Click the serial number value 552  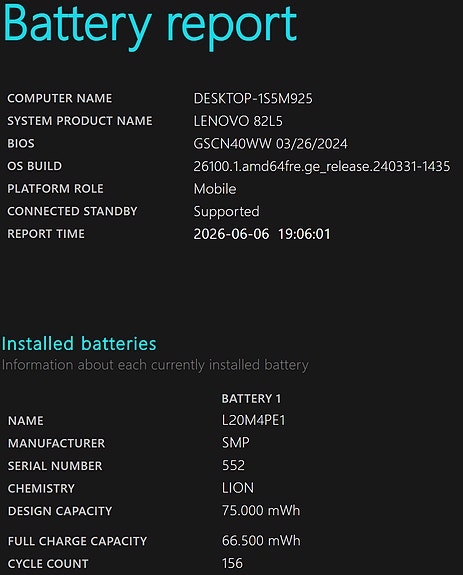pos(233,465)
